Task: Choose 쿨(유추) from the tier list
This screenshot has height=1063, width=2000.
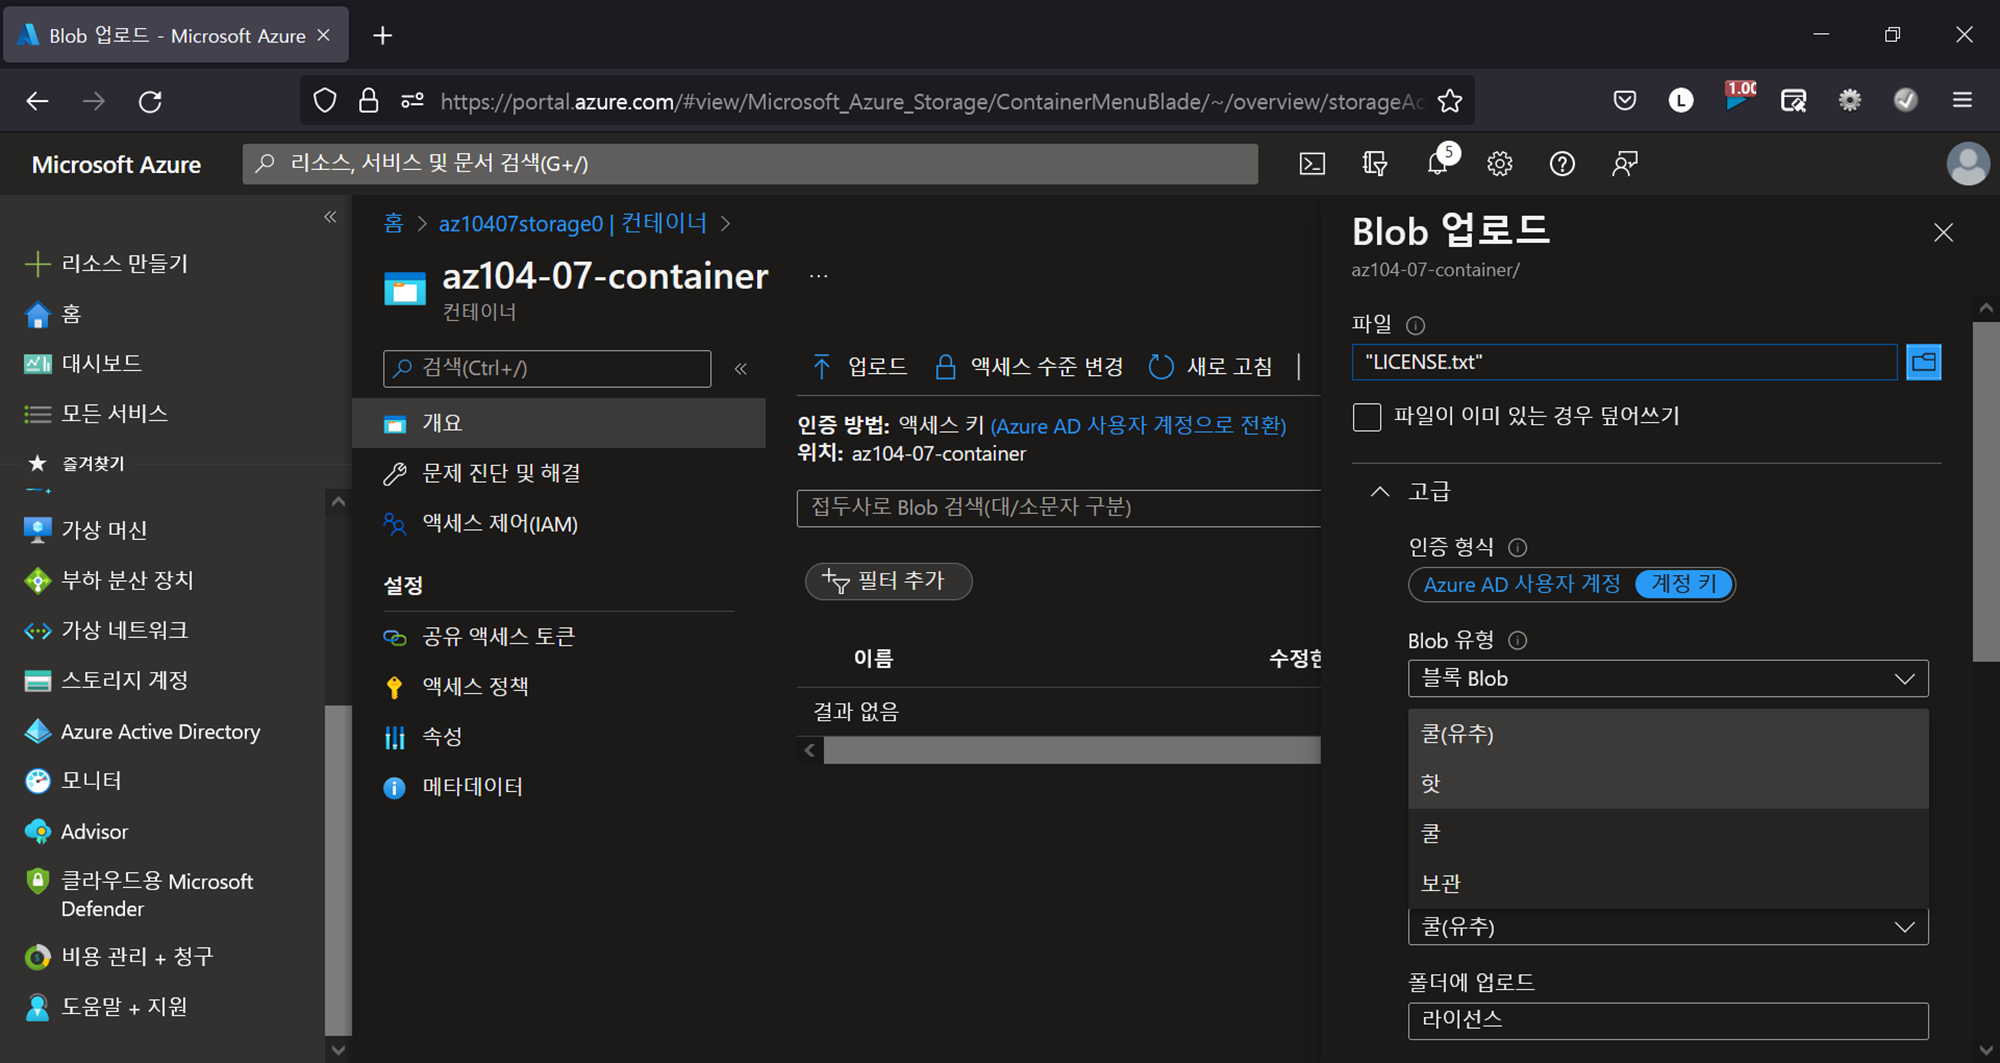Action: pos(1668,734)
